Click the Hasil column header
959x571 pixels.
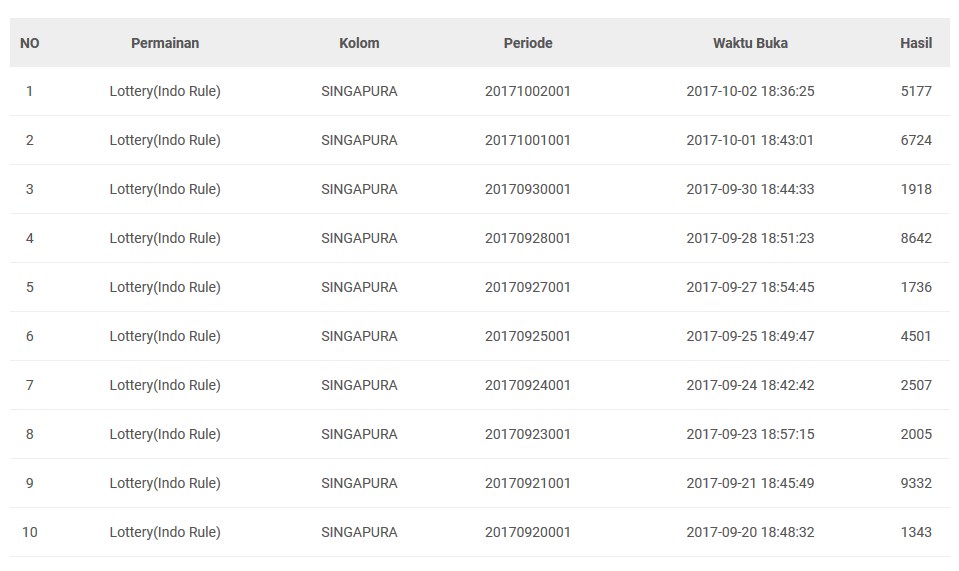coord(916,43)
